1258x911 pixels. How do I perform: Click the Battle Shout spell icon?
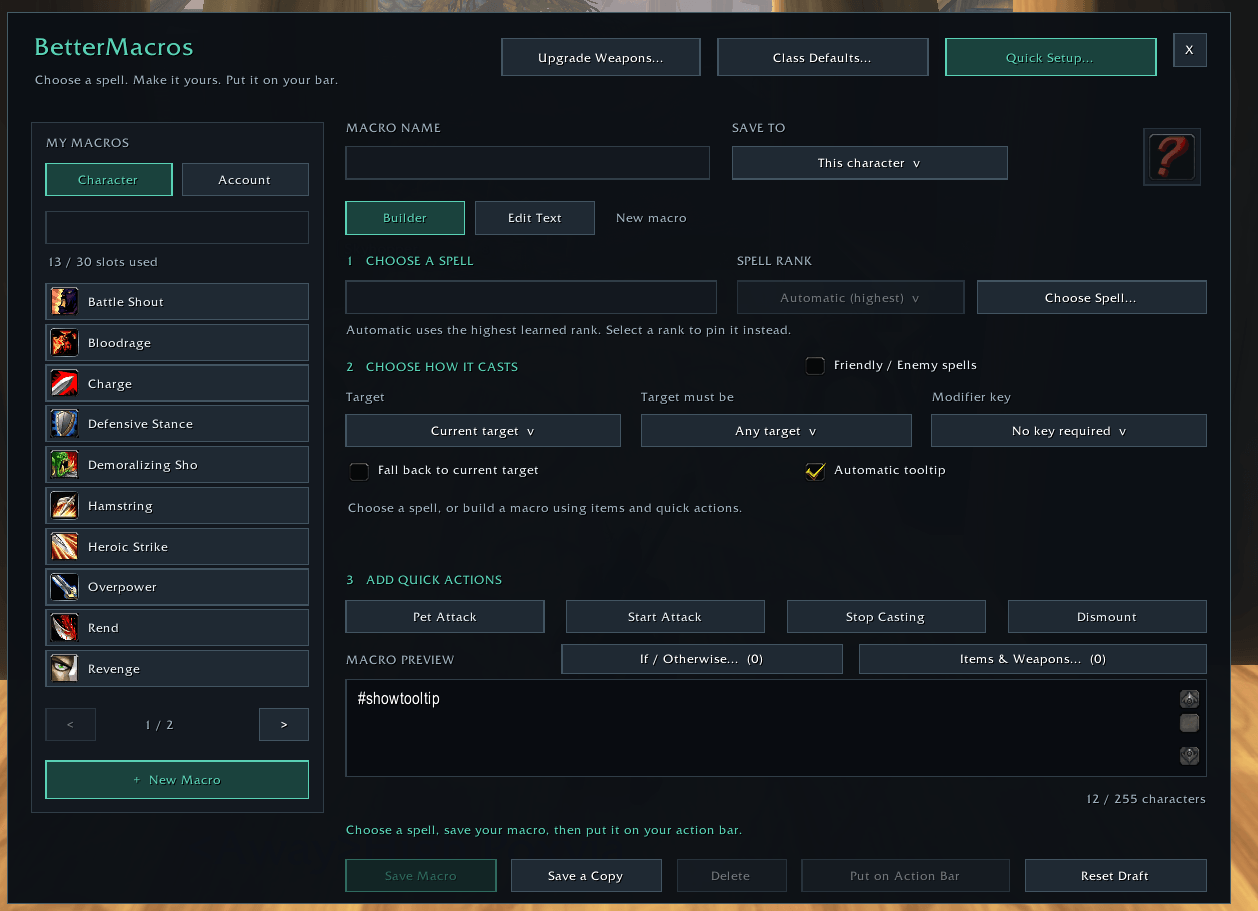coord(64,301)
